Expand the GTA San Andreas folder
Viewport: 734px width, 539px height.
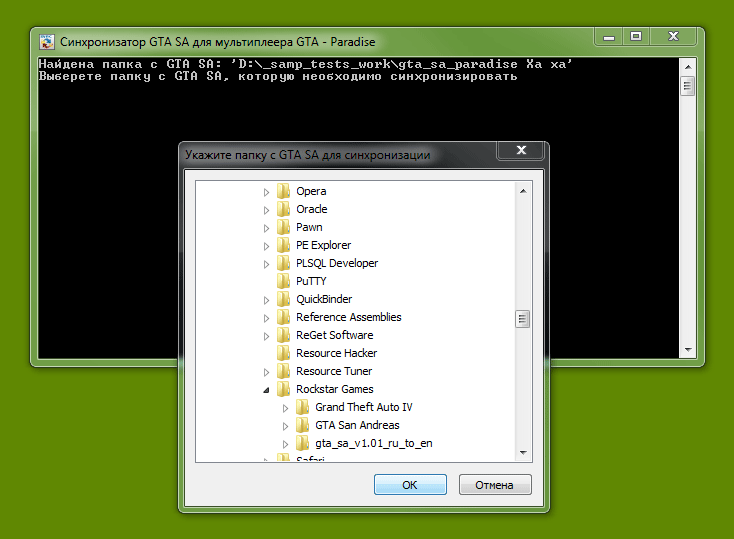coord(286,426)
